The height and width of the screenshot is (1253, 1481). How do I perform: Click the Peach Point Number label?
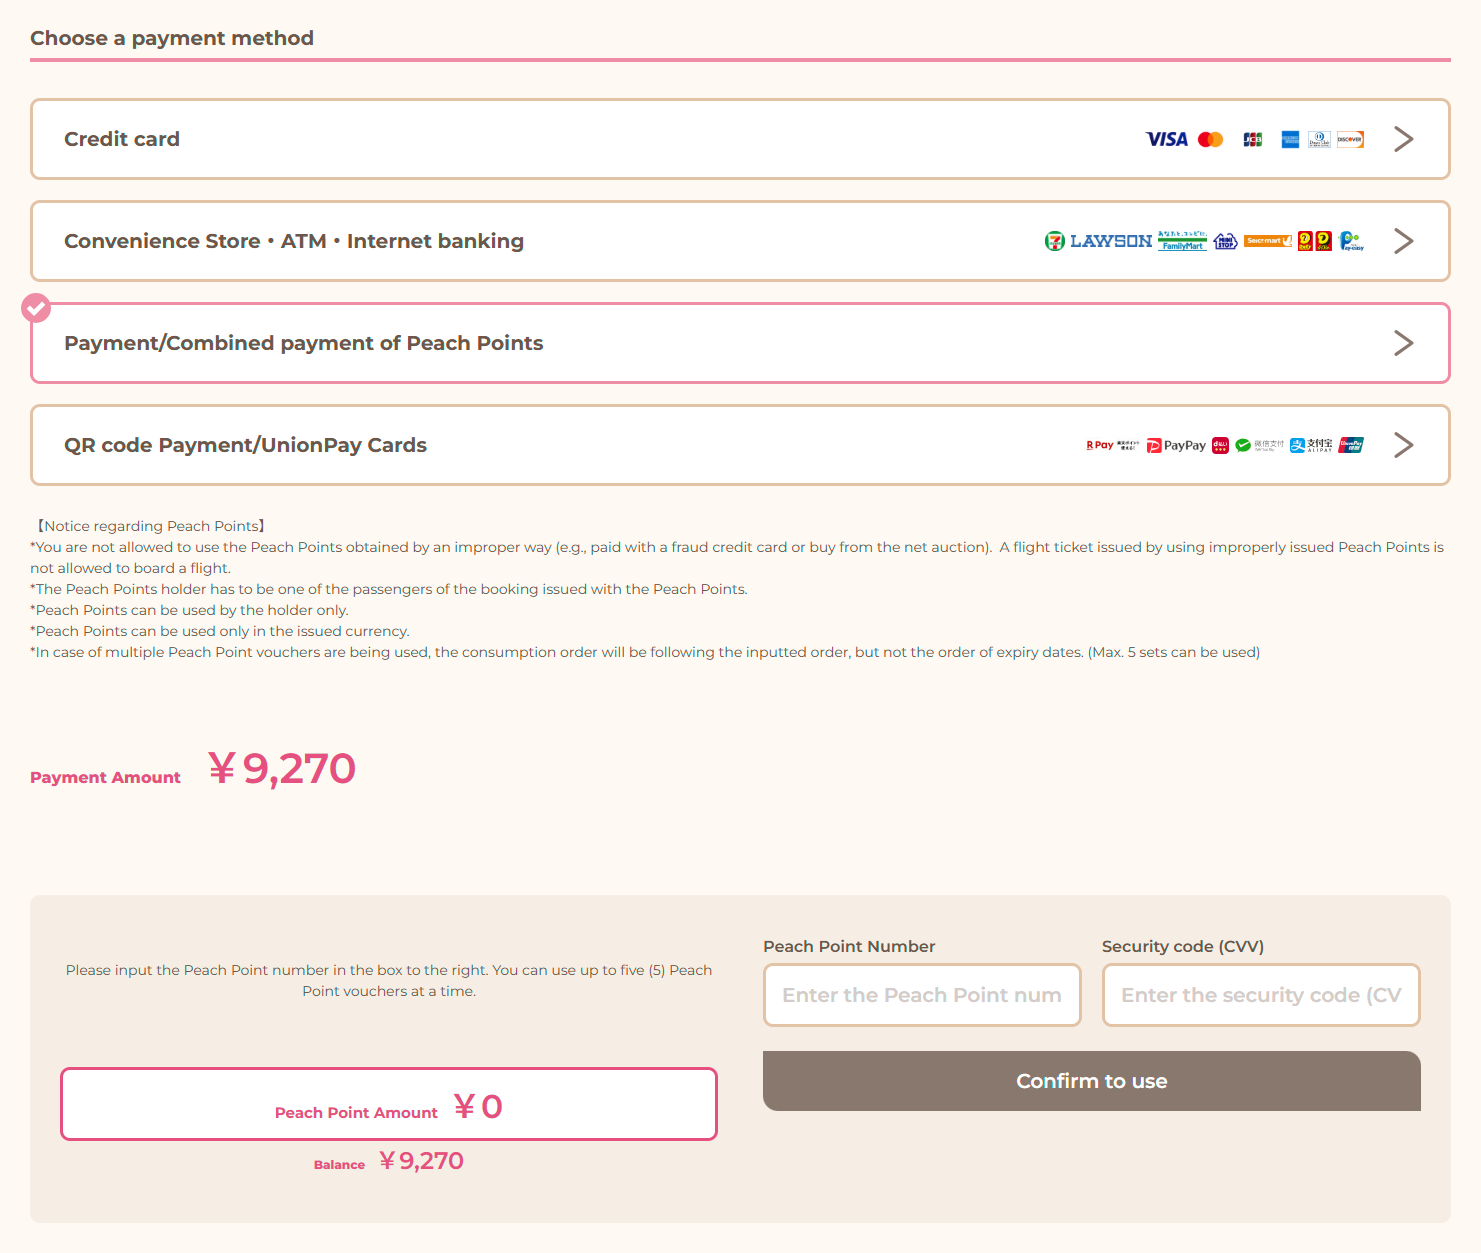point(849,946)
